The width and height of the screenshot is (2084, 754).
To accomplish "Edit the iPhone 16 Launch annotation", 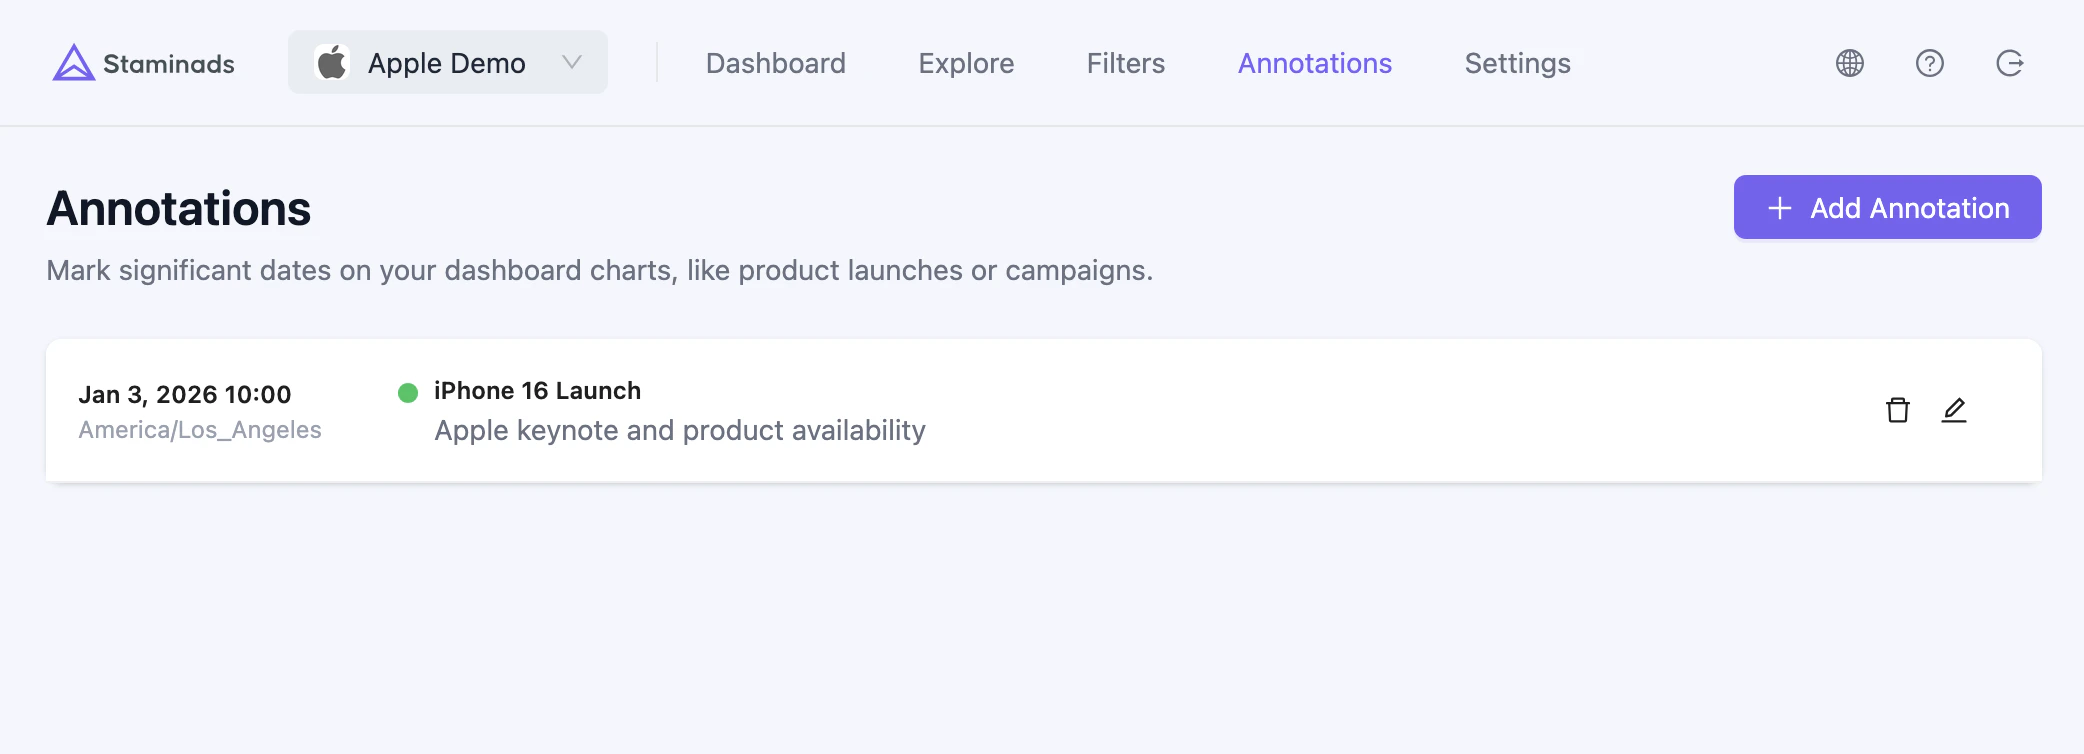I will pyautogui.click(x=1954, y=410).
